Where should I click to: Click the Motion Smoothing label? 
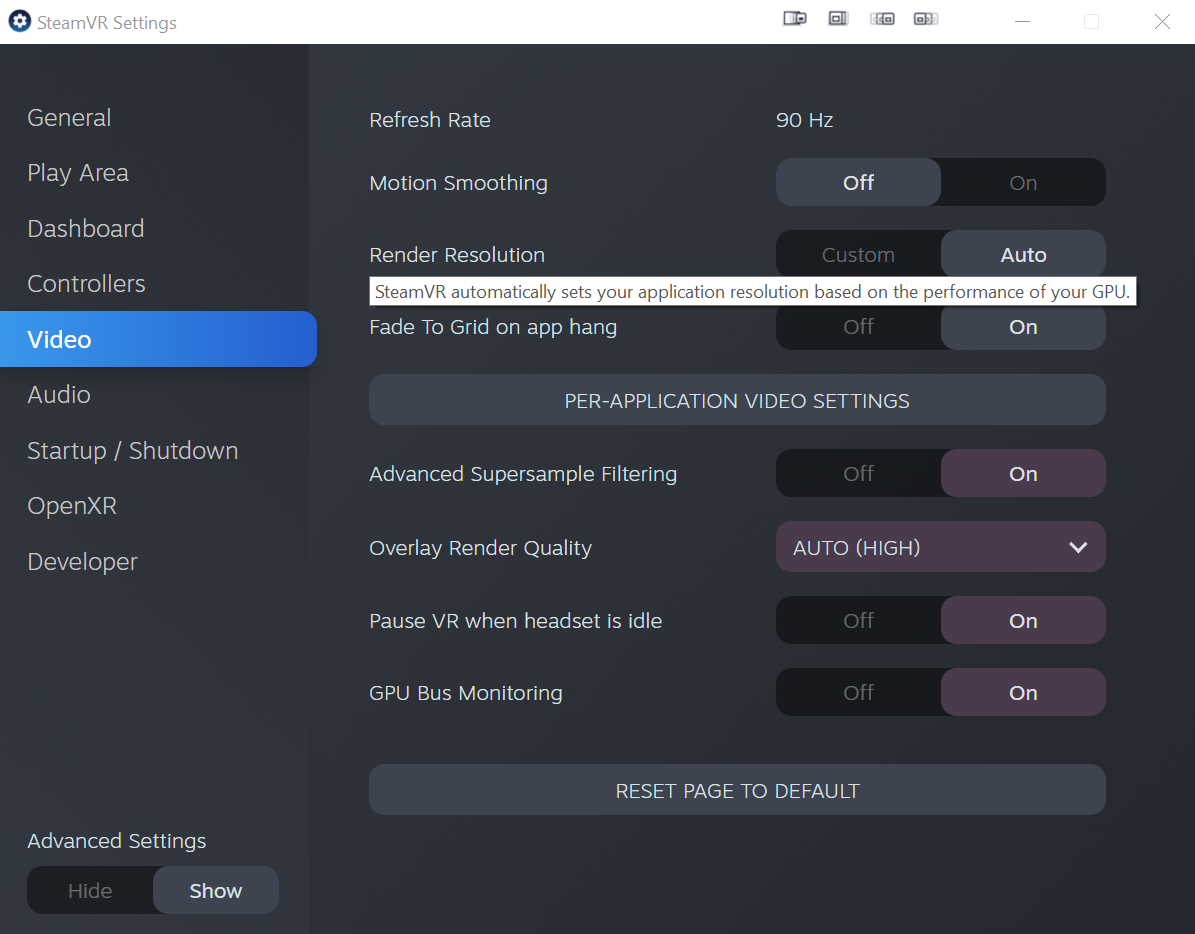click(458, 183)
